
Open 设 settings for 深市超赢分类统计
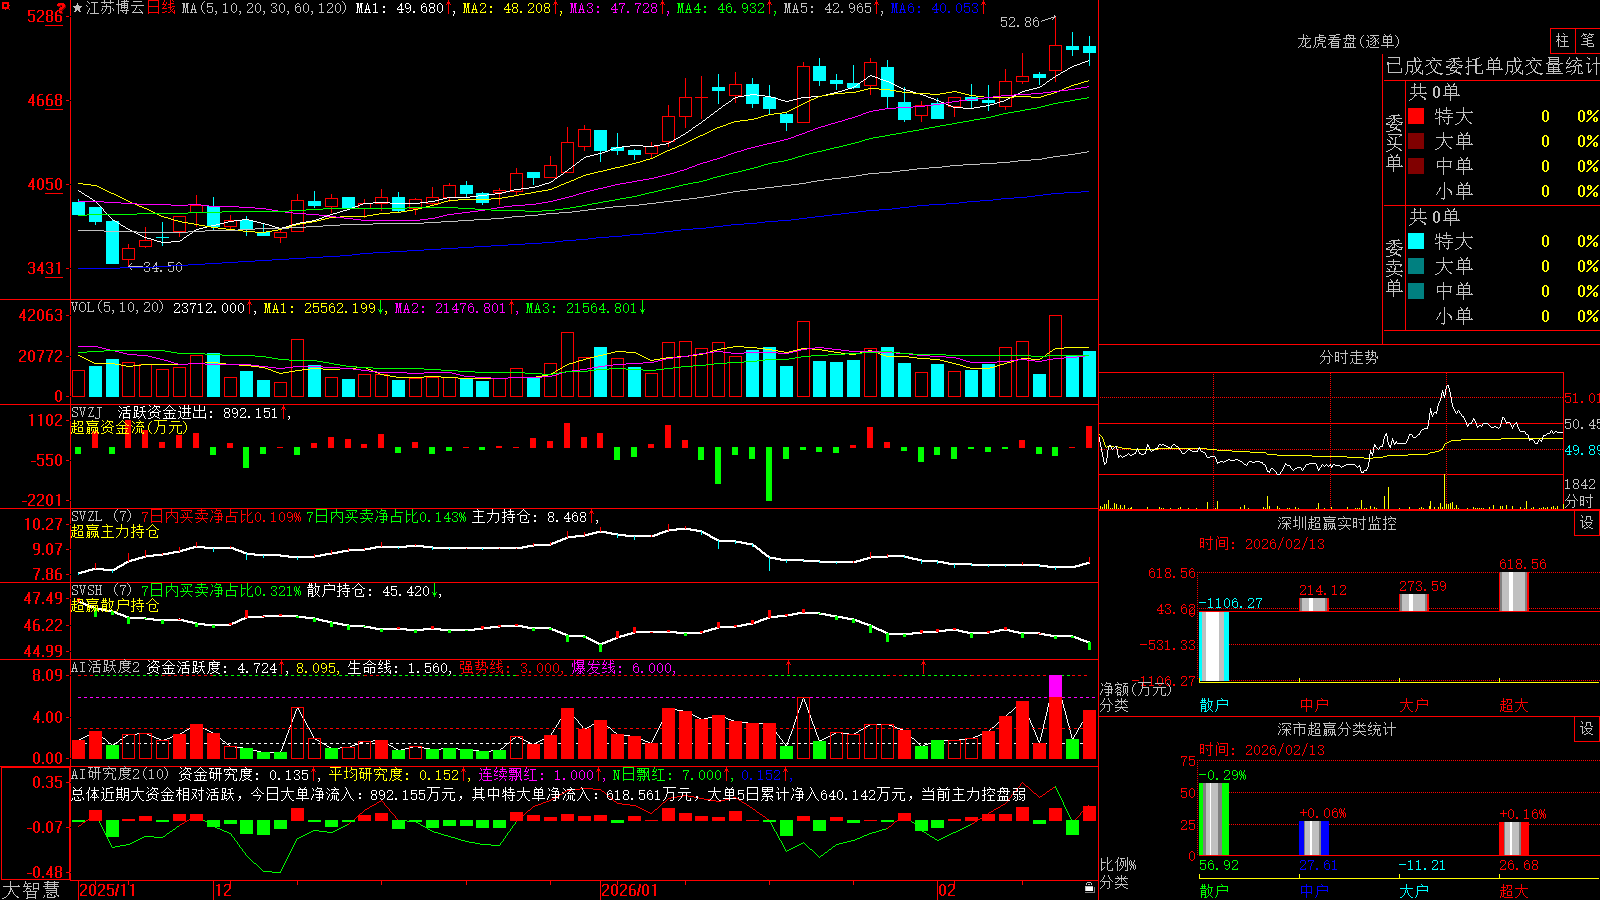(1587, 729)
